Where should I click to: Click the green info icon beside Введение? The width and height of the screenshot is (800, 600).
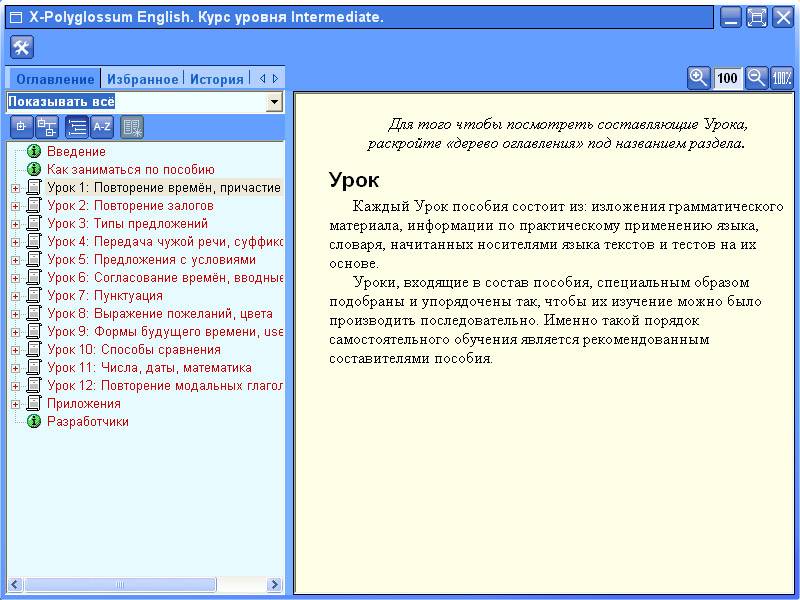pyautogui.click(x=34, y=151)
